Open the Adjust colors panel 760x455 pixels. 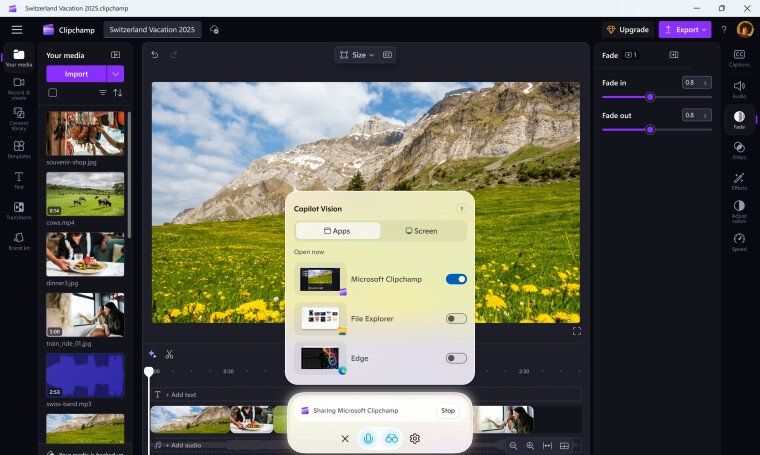739,211
